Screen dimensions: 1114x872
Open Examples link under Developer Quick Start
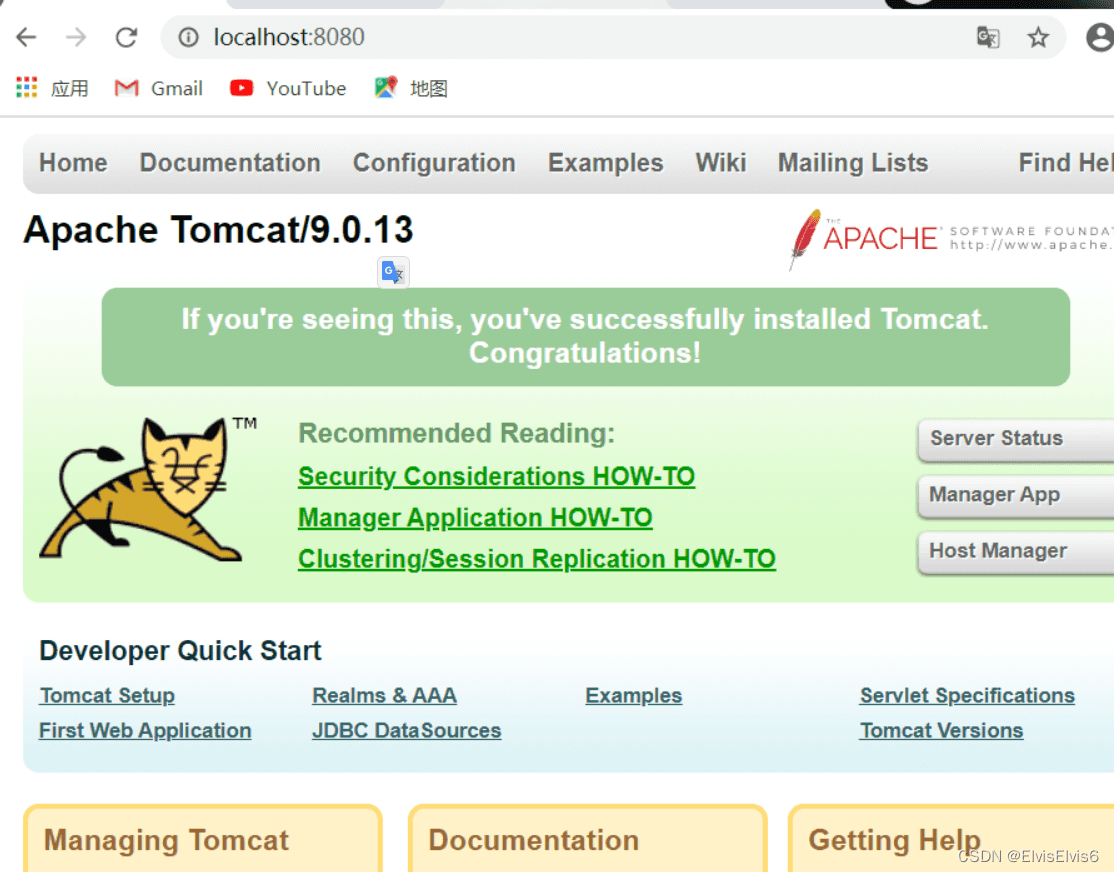pyautogui.click(x=634, y=695)
